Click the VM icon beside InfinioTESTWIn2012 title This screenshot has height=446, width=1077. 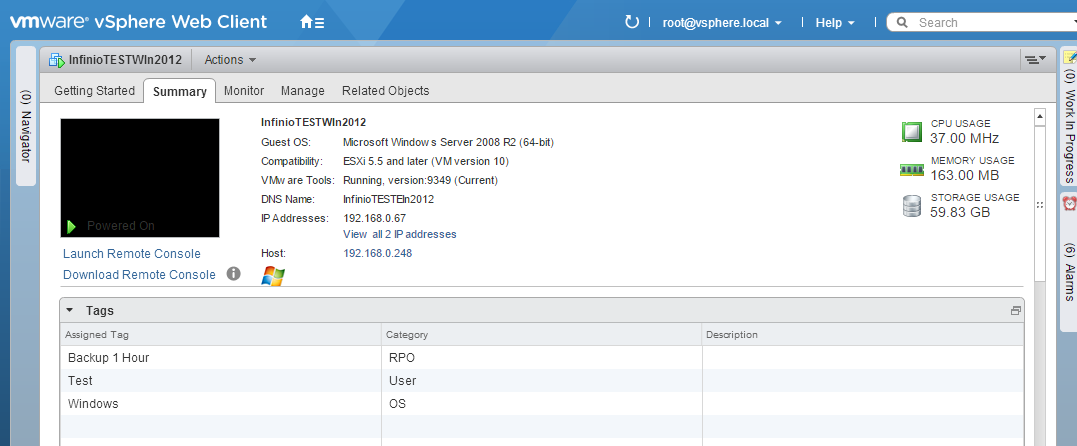[56, 60]
